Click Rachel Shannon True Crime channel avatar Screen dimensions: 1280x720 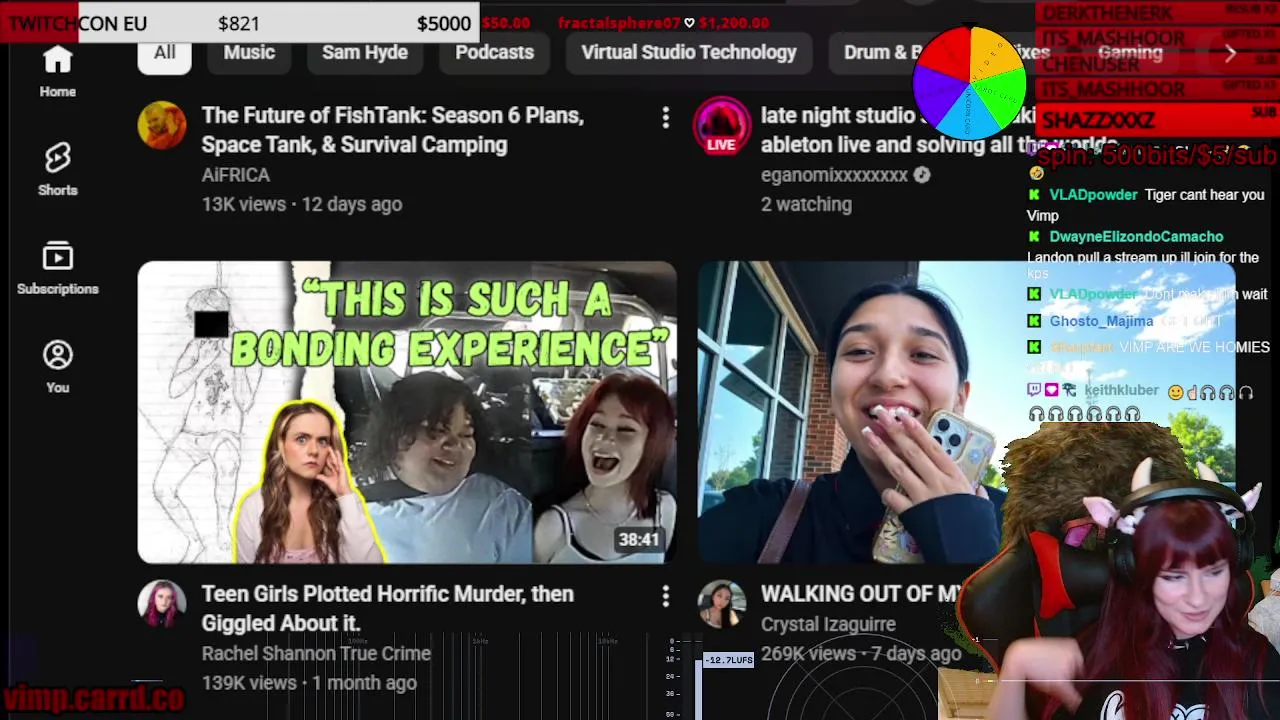(x=162, y=605)
